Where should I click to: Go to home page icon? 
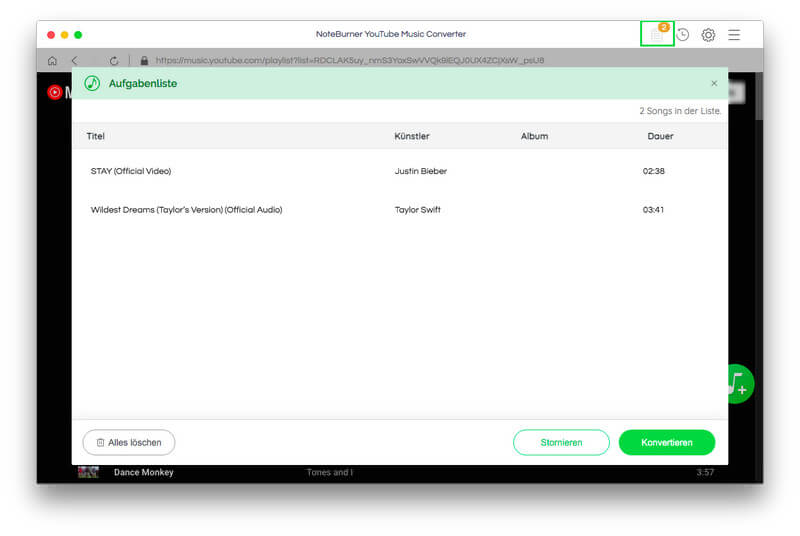coord(52,61)
